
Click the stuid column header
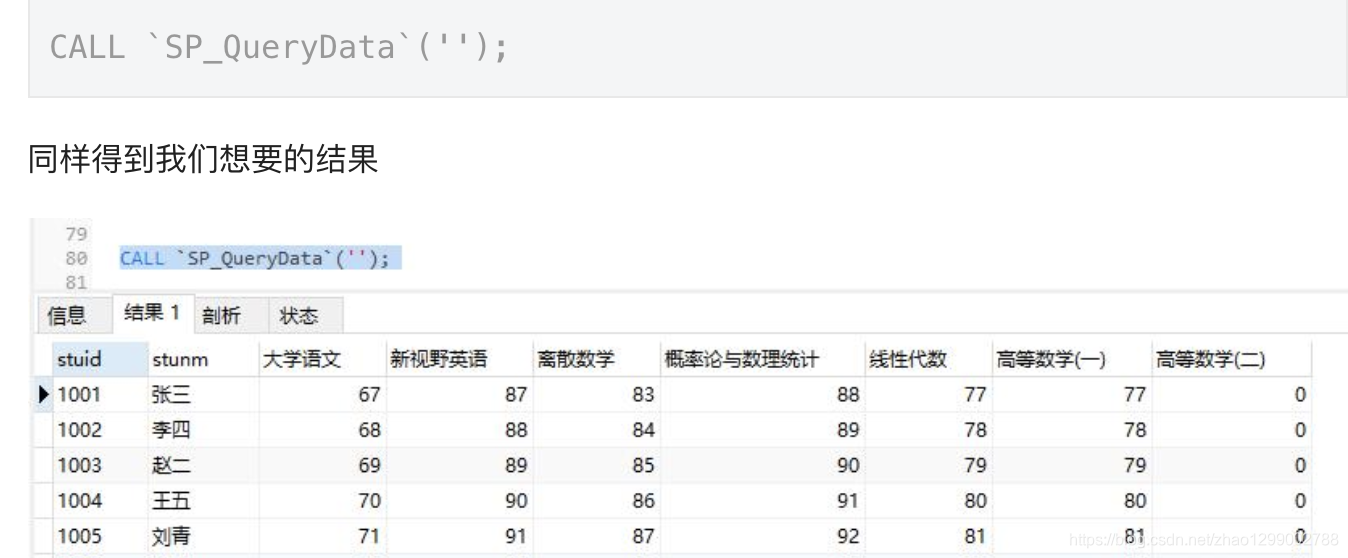pos(99,359)
